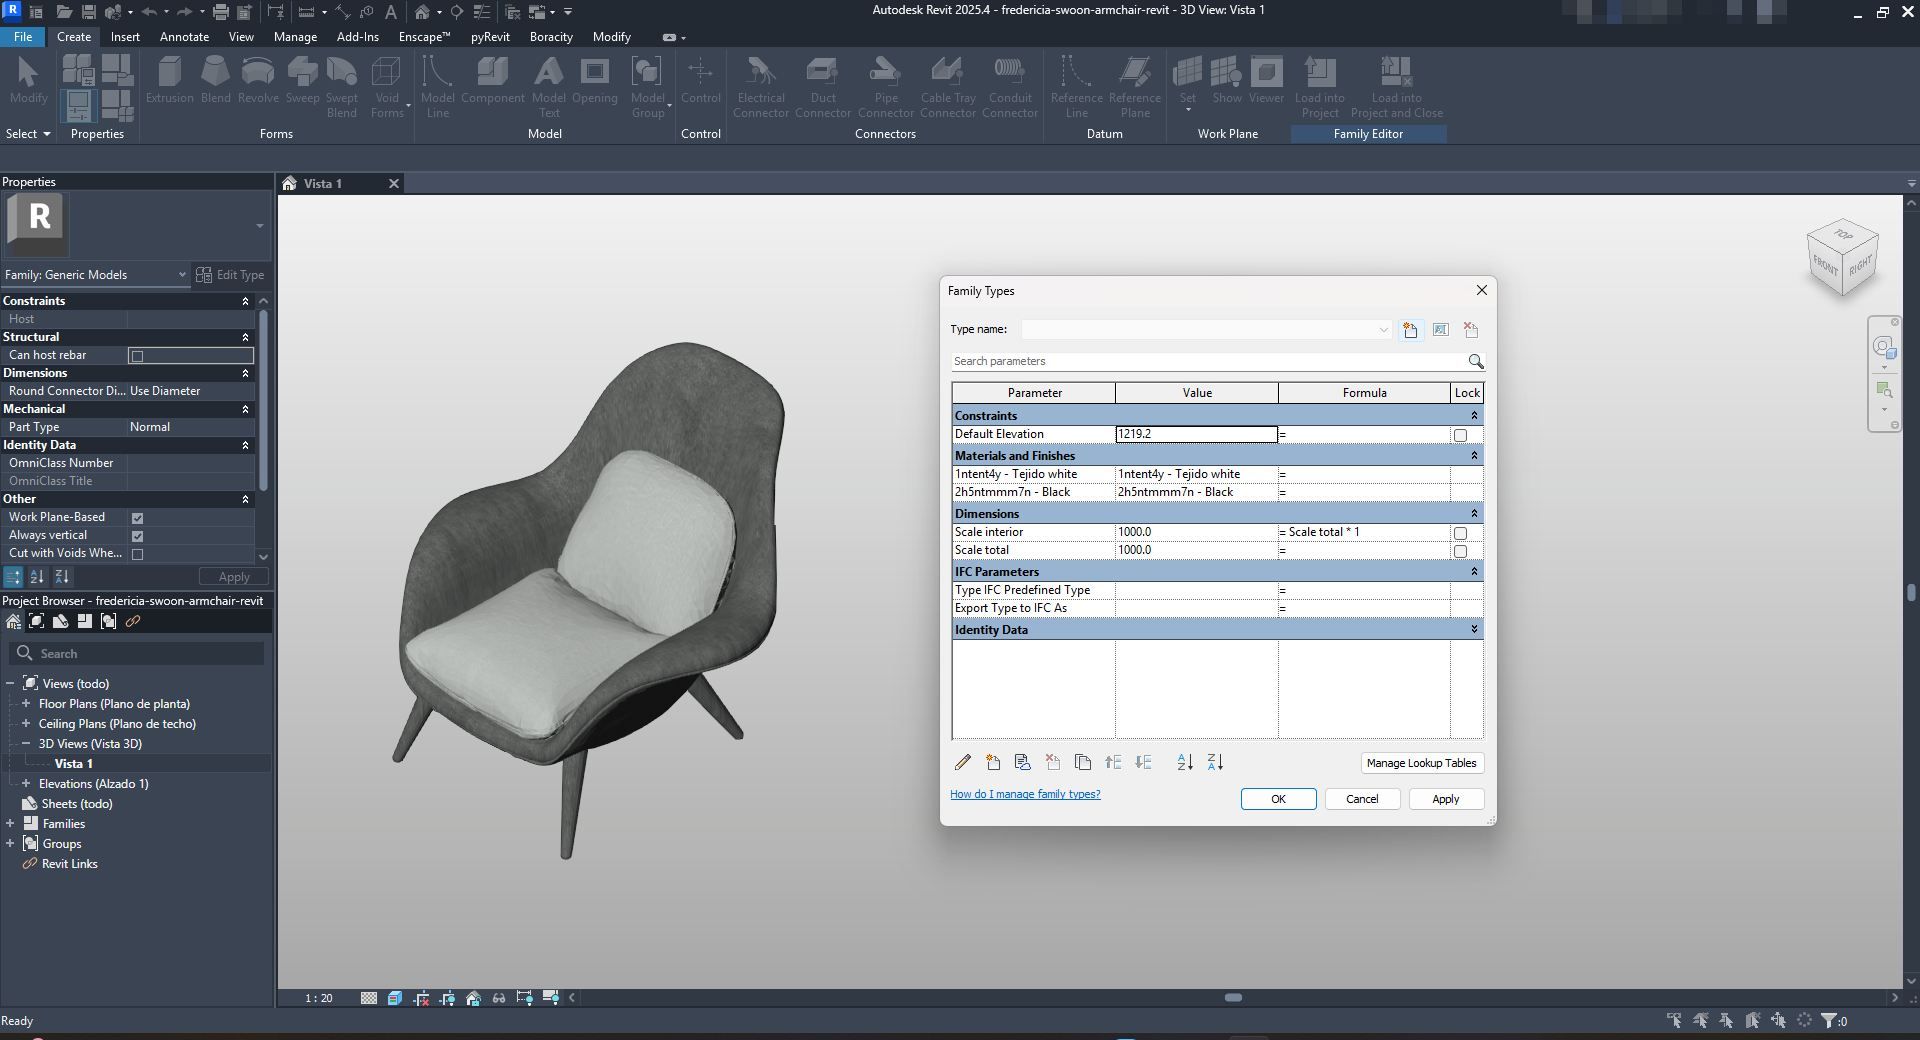
Task: Select the Revolve tool
Action: click(x=258, y=80)
